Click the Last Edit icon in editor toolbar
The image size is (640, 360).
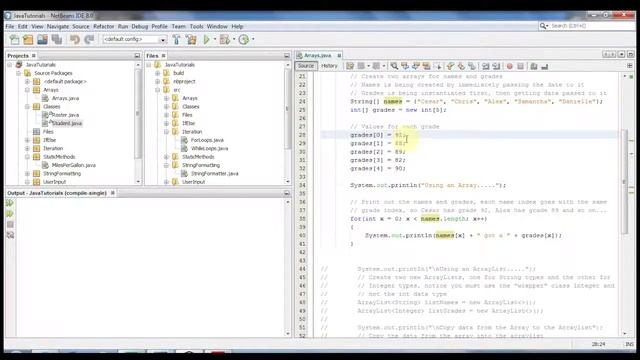tap(350, 66)
